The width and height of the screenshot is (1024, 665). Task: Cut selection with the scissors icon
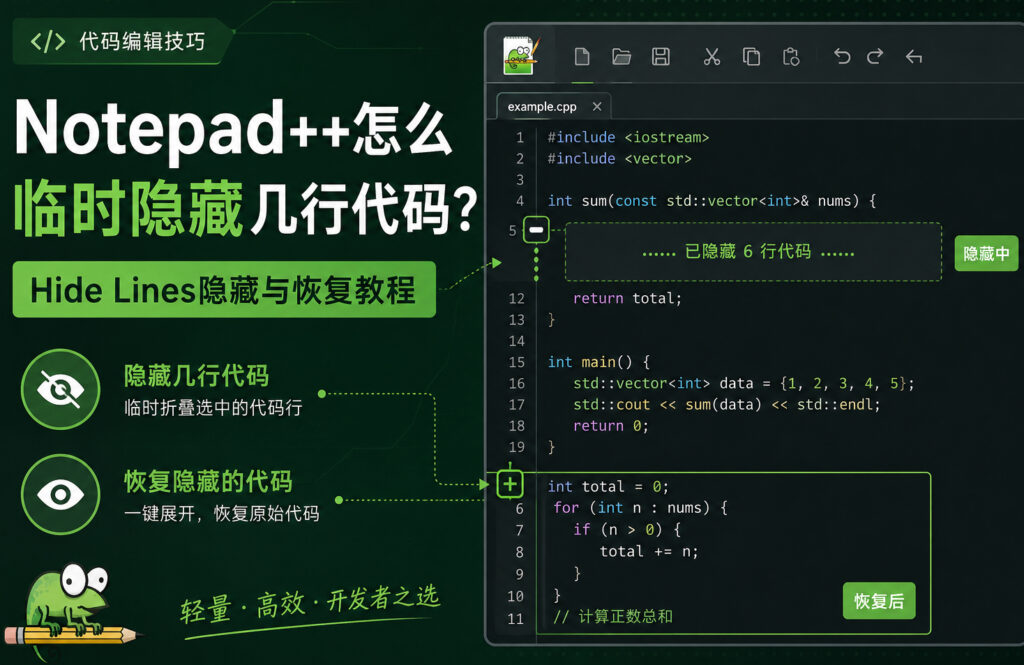pyautogui.click(x=712, y=57)
